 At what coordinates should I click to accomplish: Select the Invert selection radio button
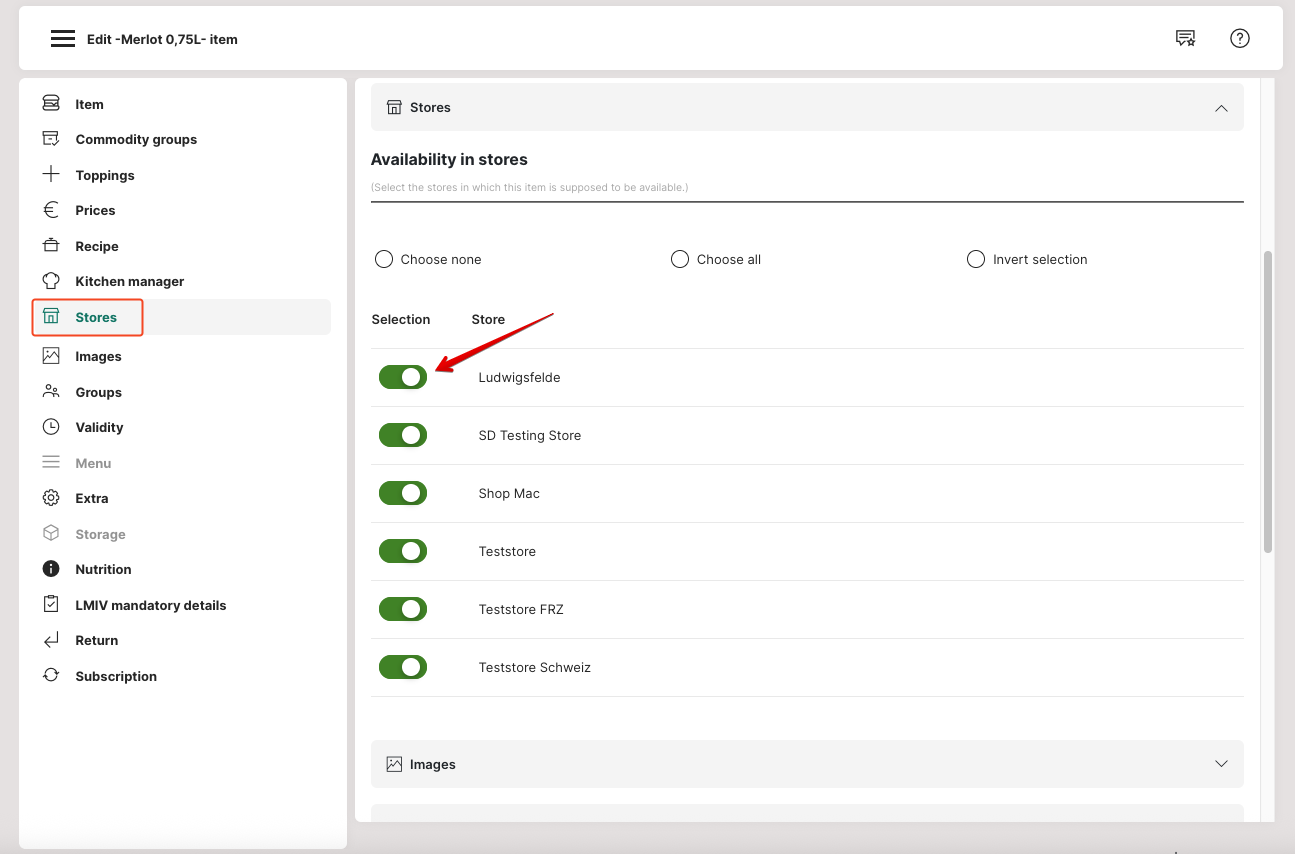[976, 259]
